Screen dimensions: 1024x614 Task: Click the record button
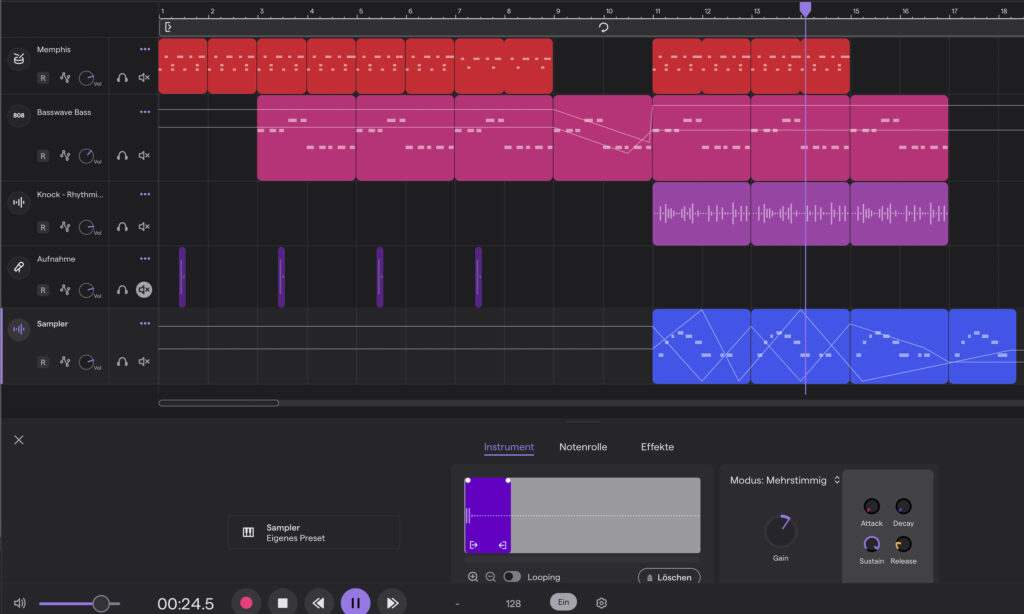tap(246, 603)
